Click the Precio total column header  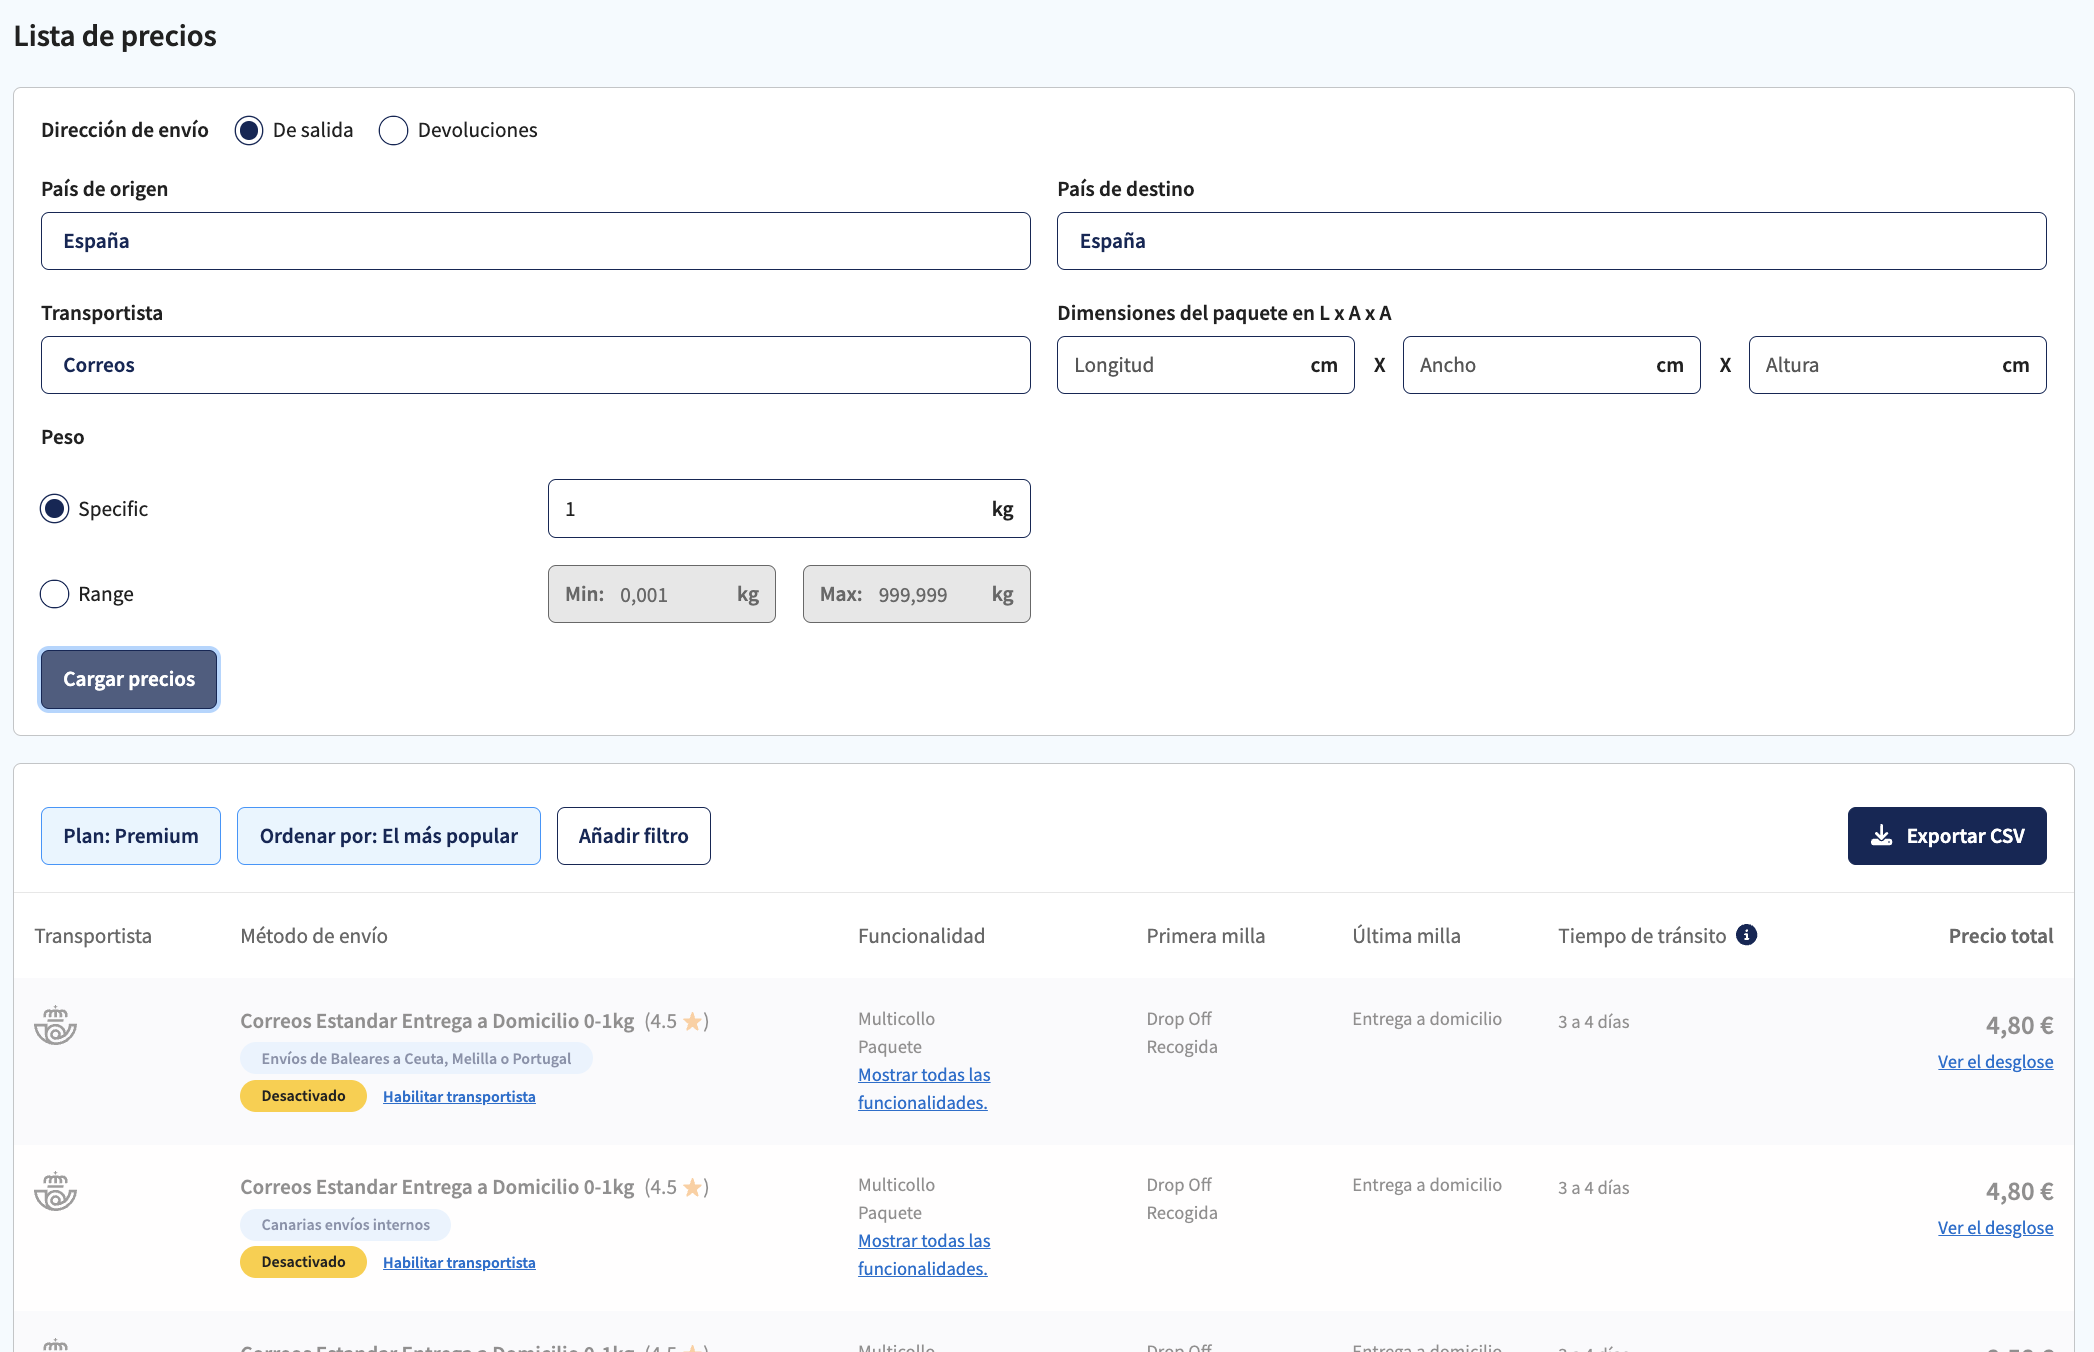[x=2000, y=936]
